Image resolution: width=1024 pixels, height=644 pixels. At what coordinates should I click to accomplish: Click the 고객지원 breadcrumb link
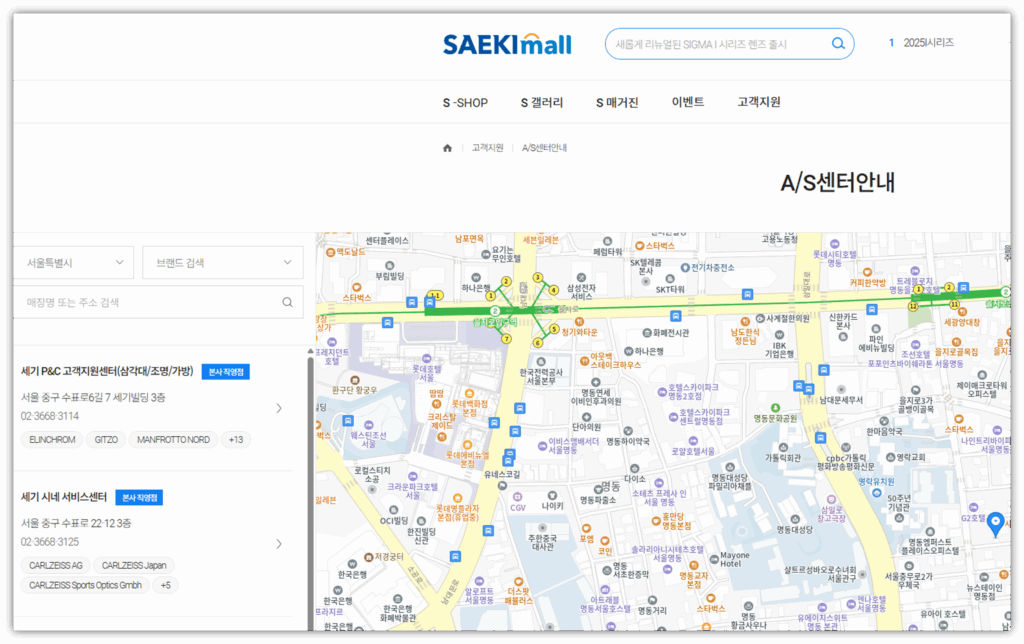(x=489, y=146)
